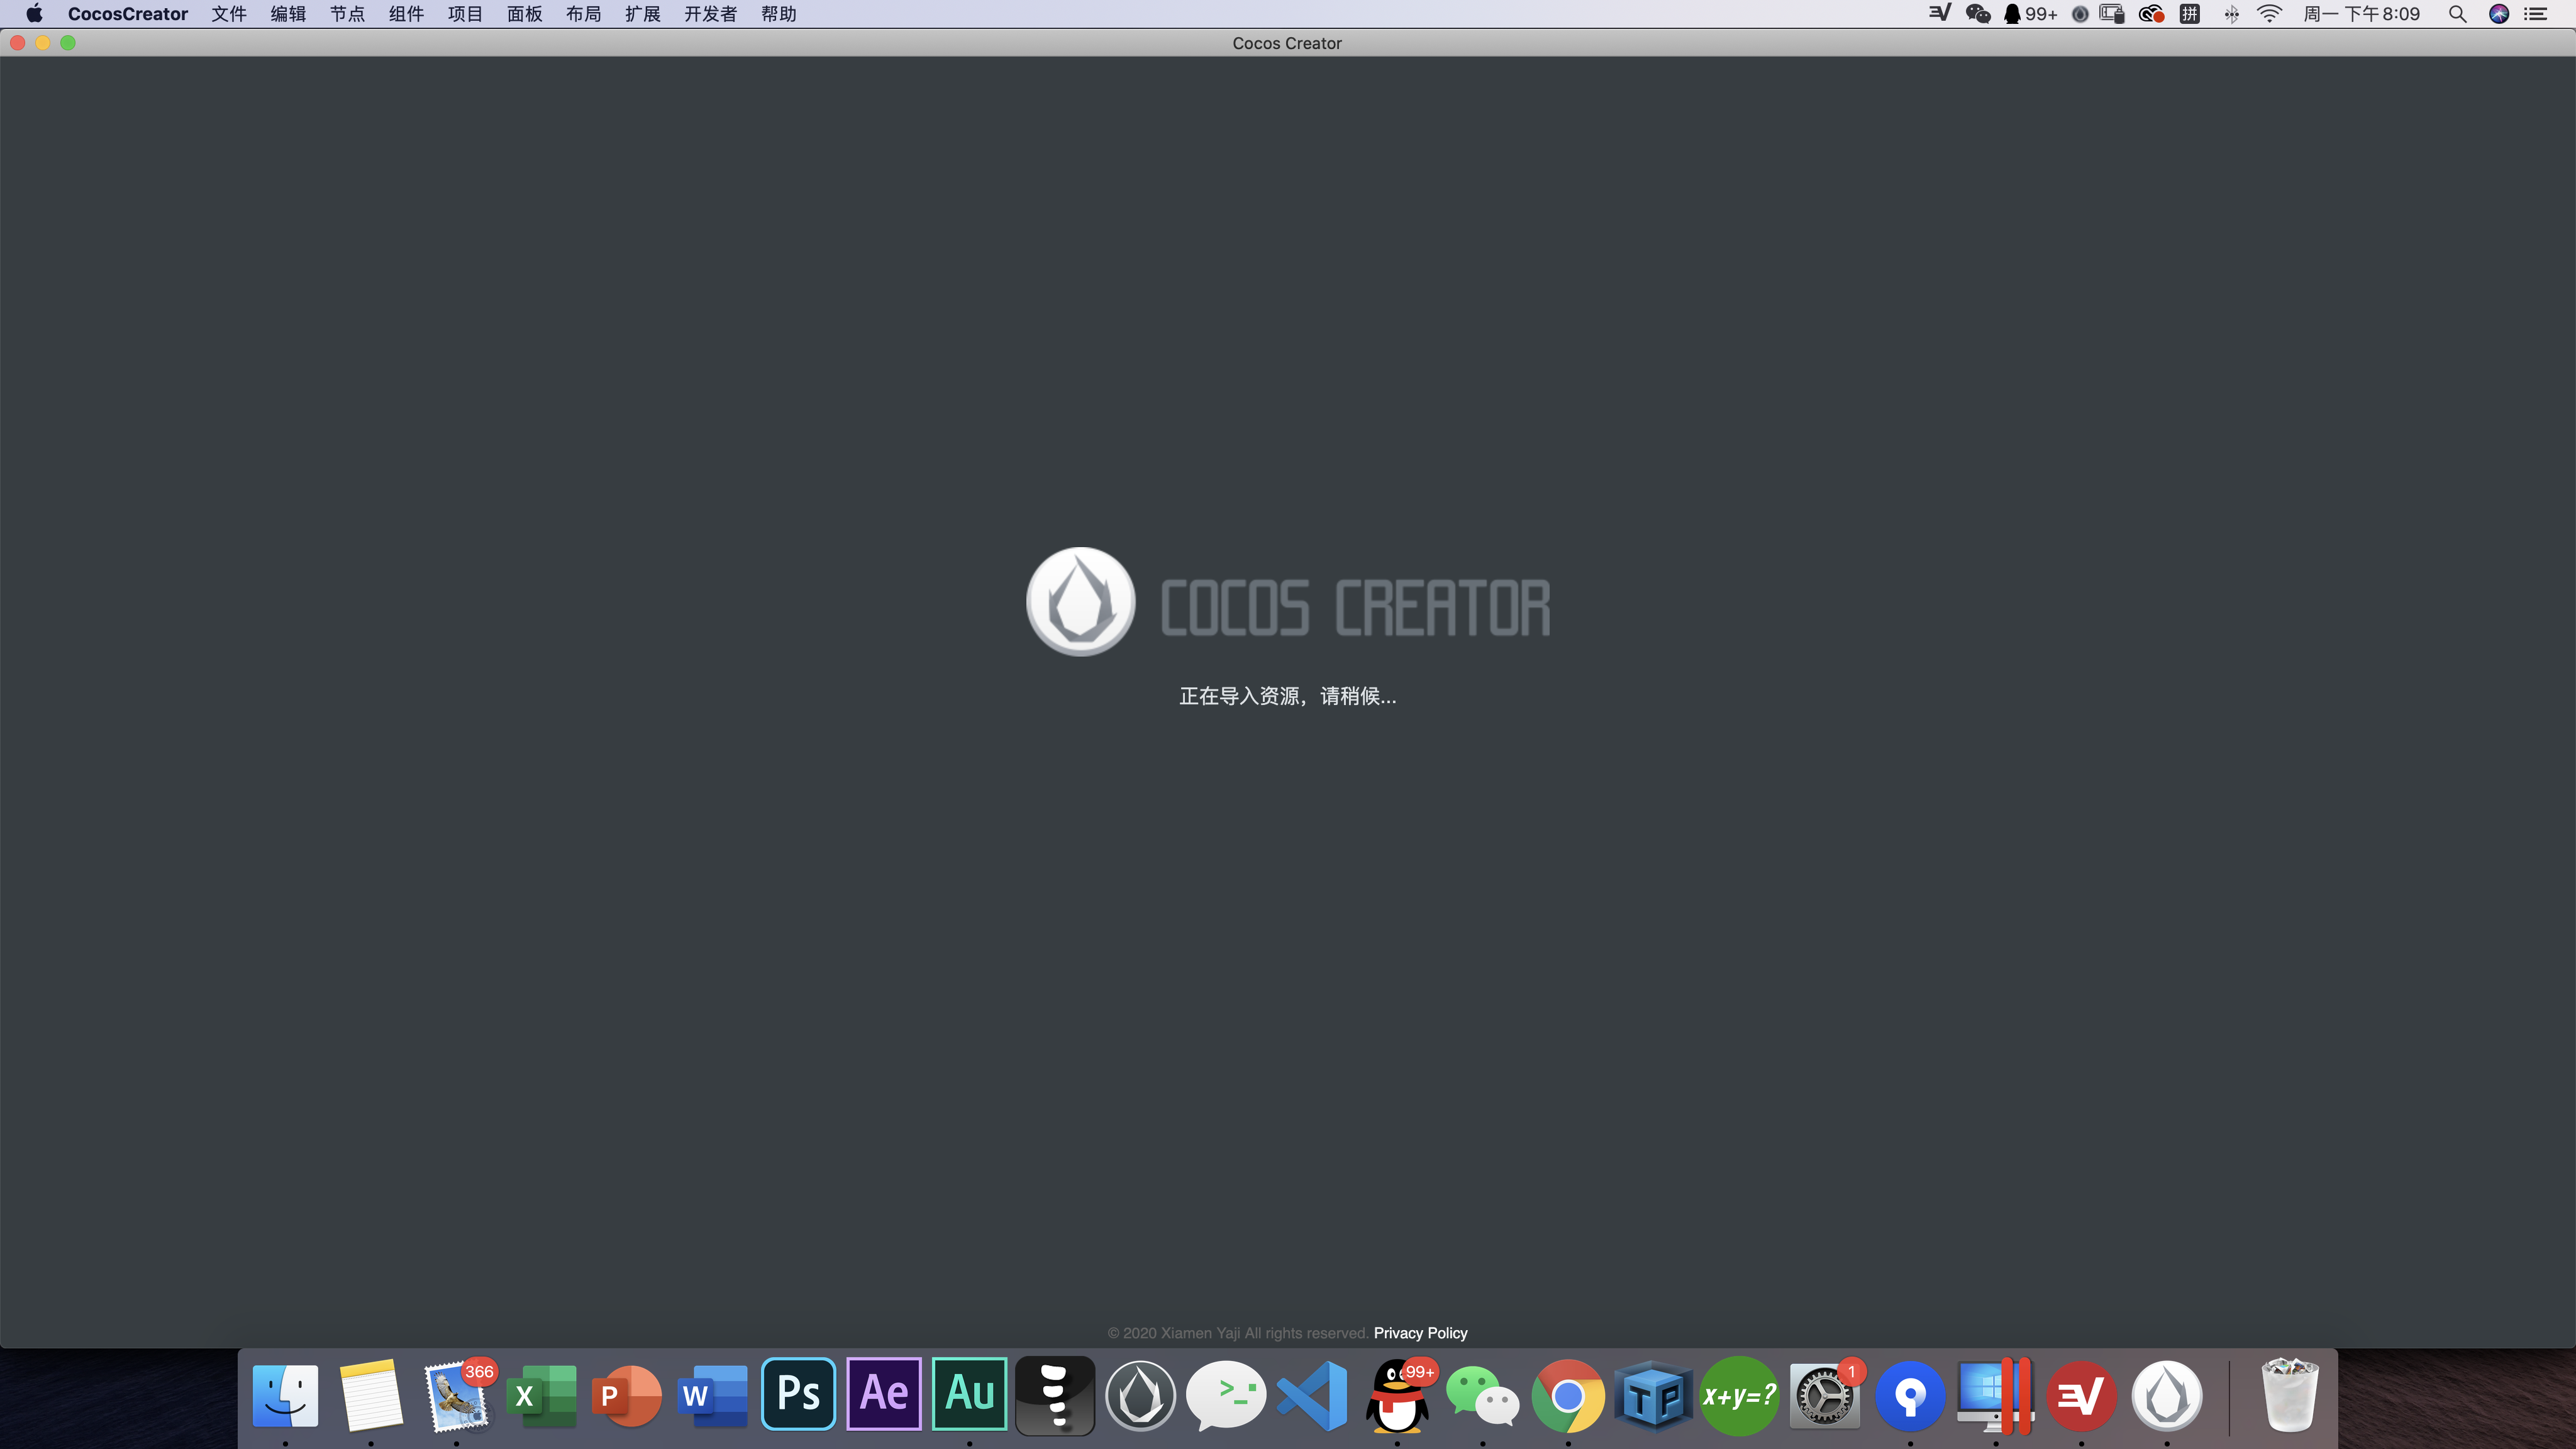Open the CocosCreator application menu
Screen dimensions: 2576x1449
[128, 14]
